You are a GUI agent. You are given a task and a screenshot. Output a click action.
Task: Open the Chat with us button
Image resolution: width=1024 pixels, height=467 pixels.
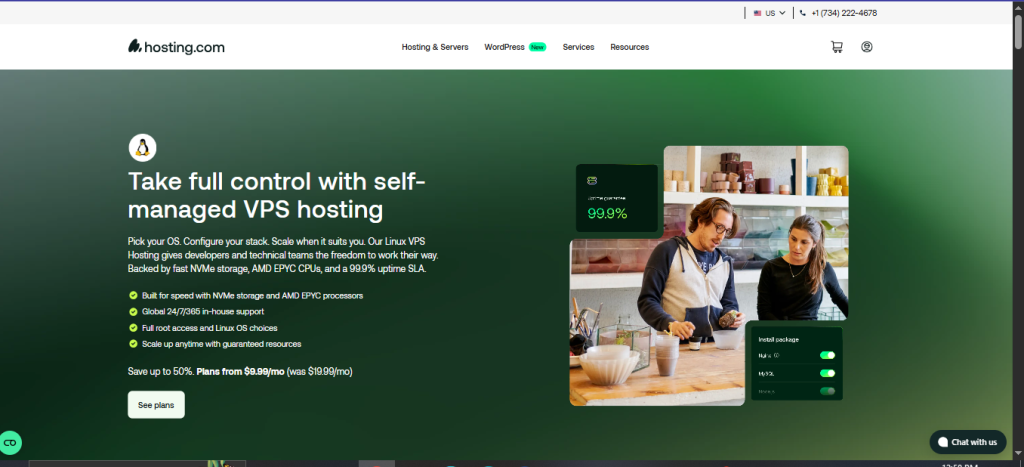tap(968, 442)
